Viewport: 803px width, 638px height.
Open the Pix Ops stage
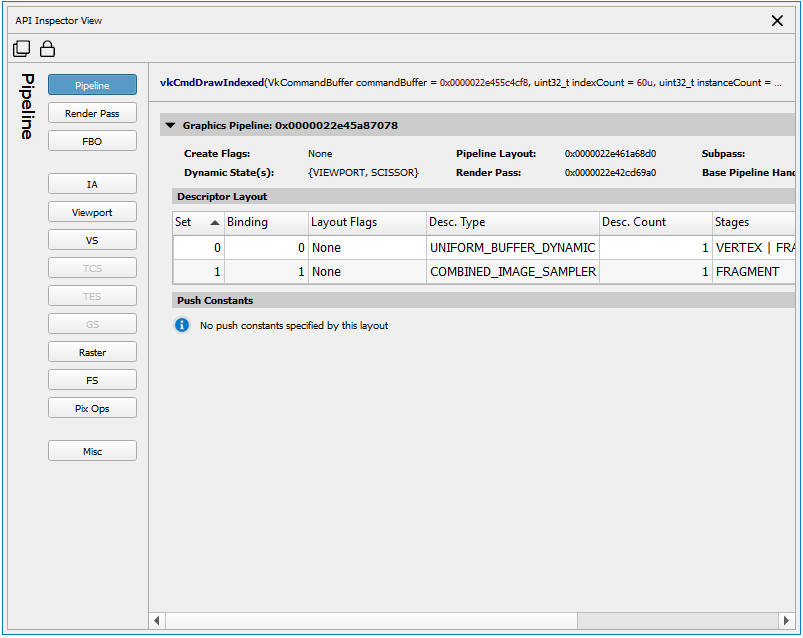click(x=92, y=409)
